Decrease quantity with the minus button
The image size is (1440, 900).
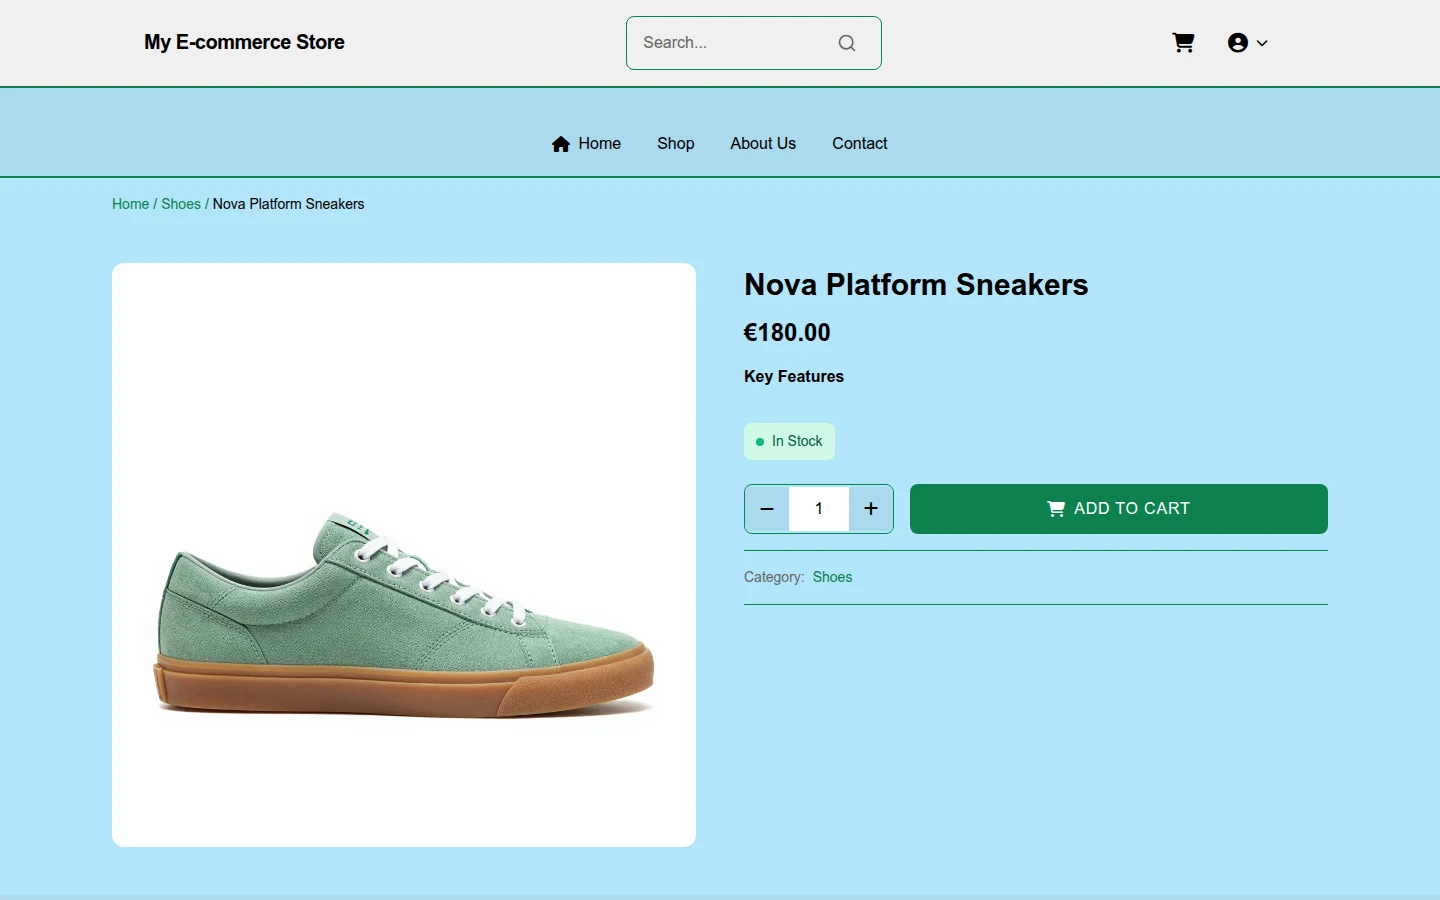[767, 509]
